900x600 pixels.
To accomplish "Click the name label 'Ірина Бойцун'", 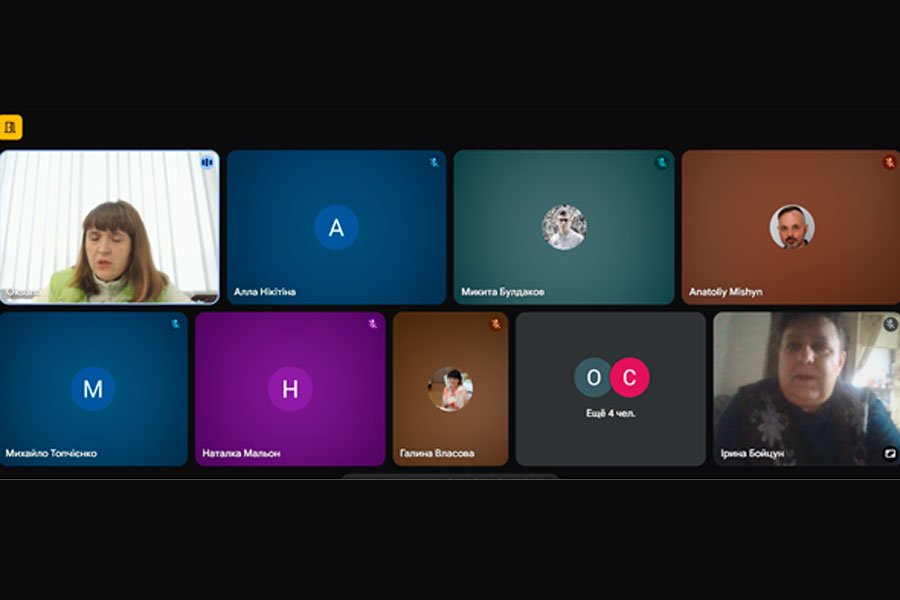I will coord(752,454).
